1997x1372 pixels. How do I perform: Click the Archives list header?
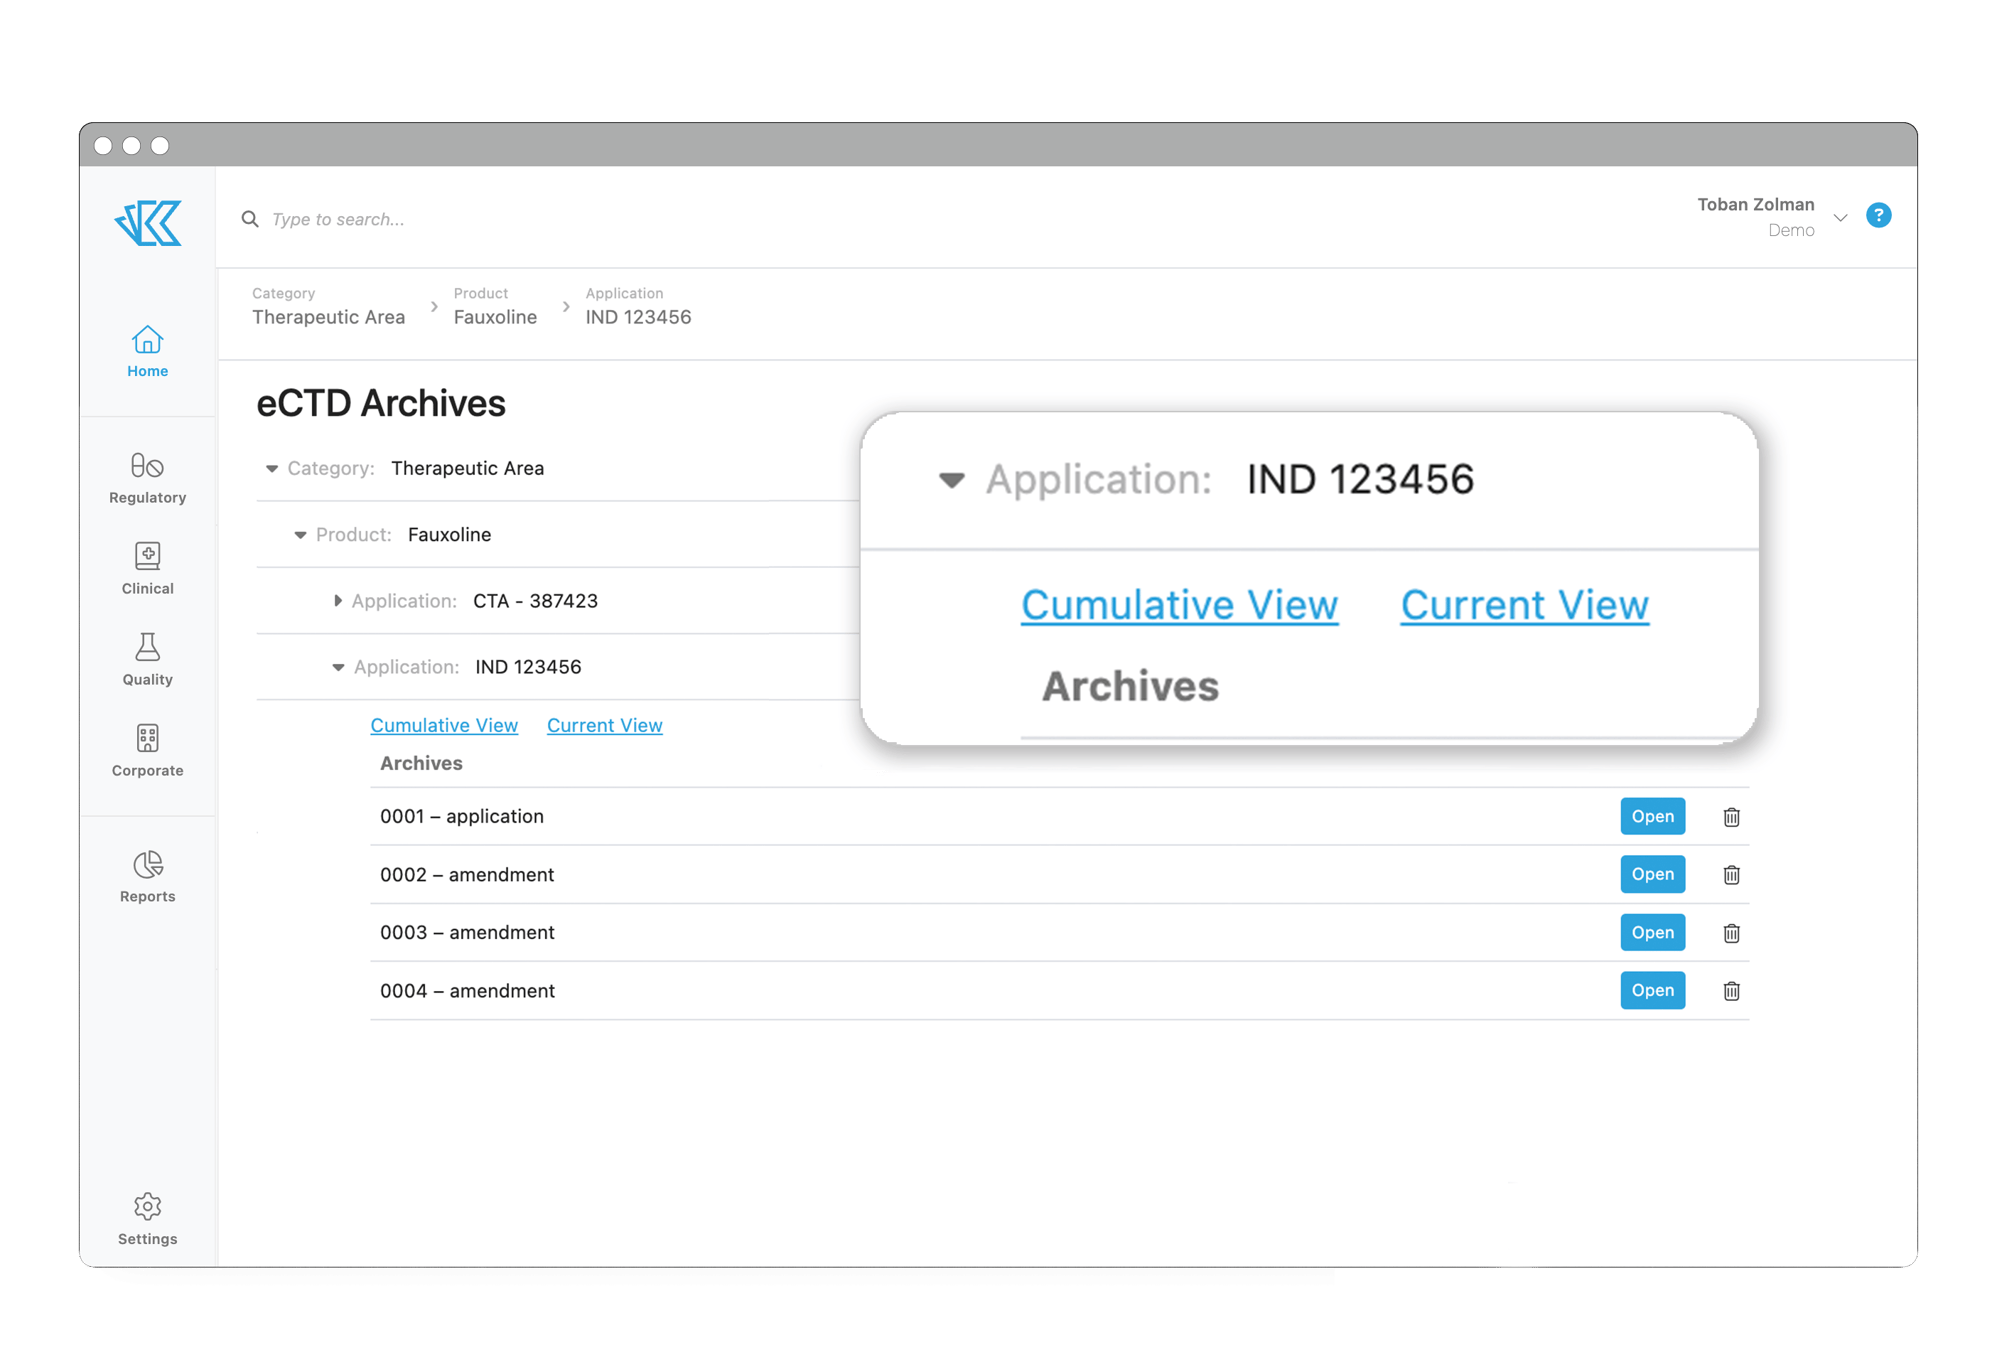click(x=421, y=763)
